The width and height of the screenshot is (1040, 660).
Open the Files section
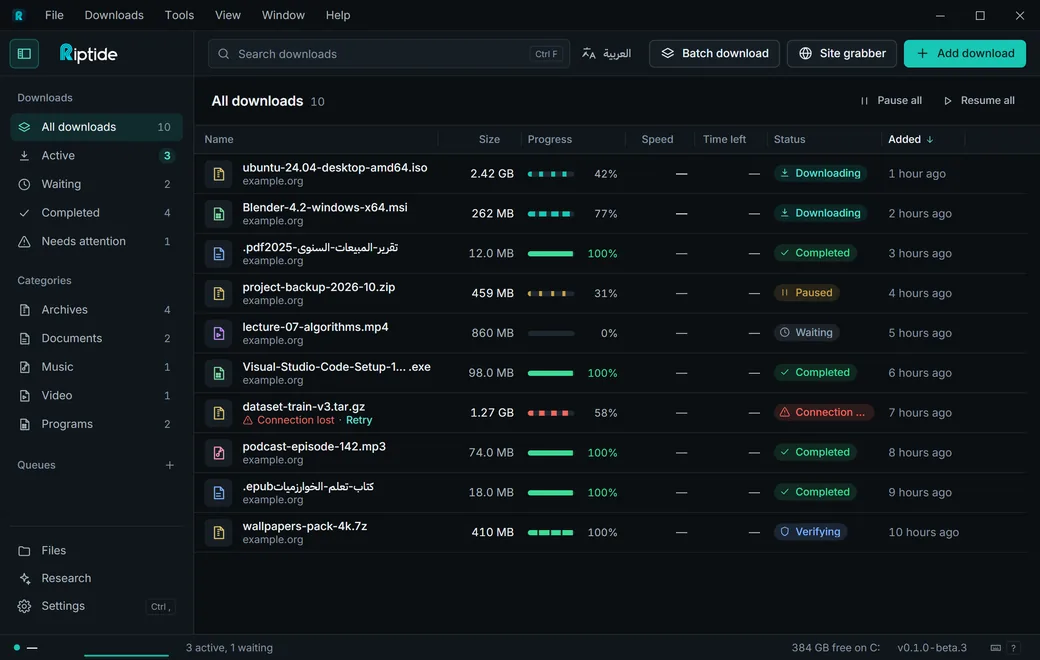(x=96, y=551)
